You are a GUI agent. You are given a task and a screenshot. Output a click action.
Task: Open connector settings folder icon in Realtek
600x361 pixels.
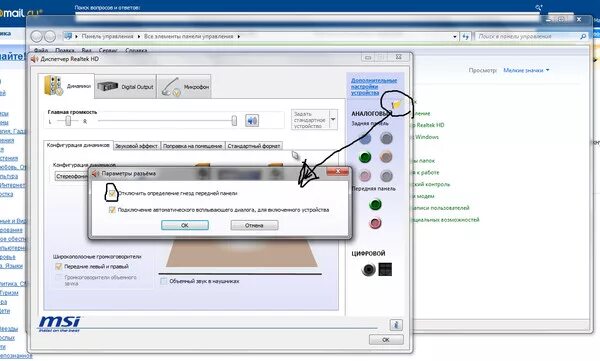[397, 104]
